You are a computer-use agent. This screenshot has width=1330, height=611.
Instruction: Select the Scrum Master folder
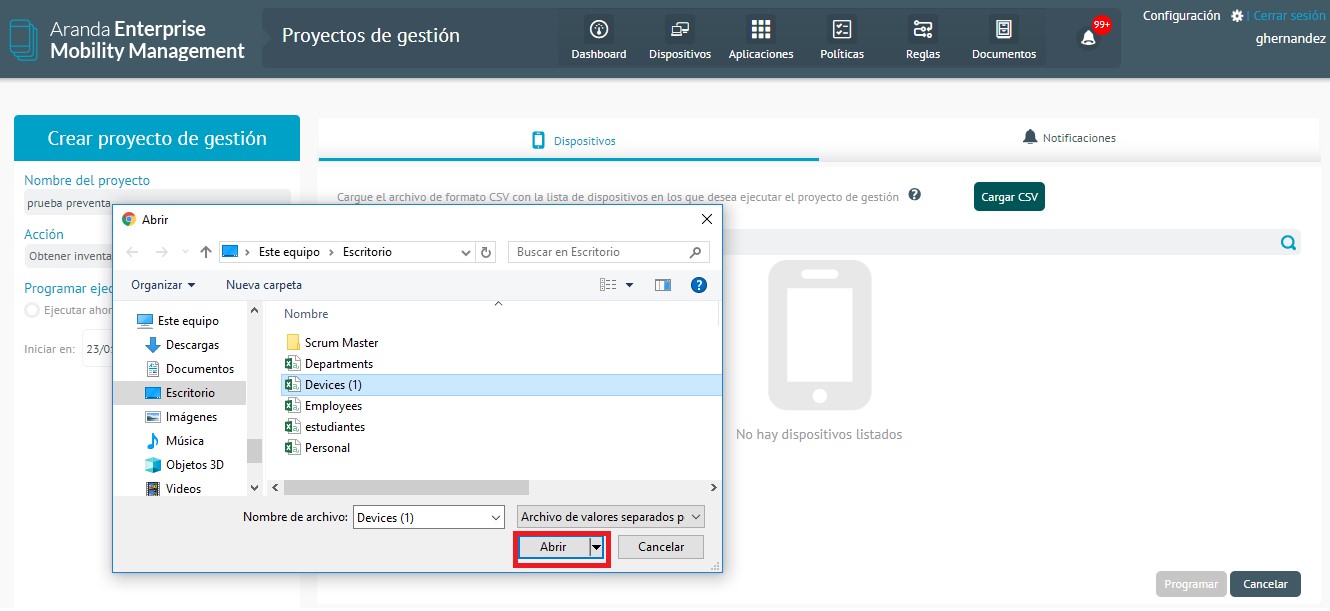point(331,343)
